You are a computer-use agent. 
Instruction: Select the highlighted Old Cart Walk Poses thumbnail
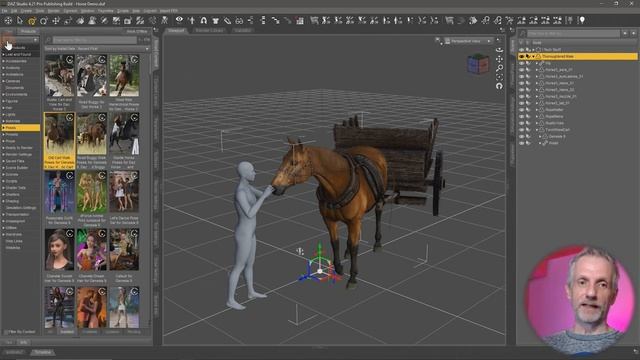pyautogui.click(x=59, y=141)
